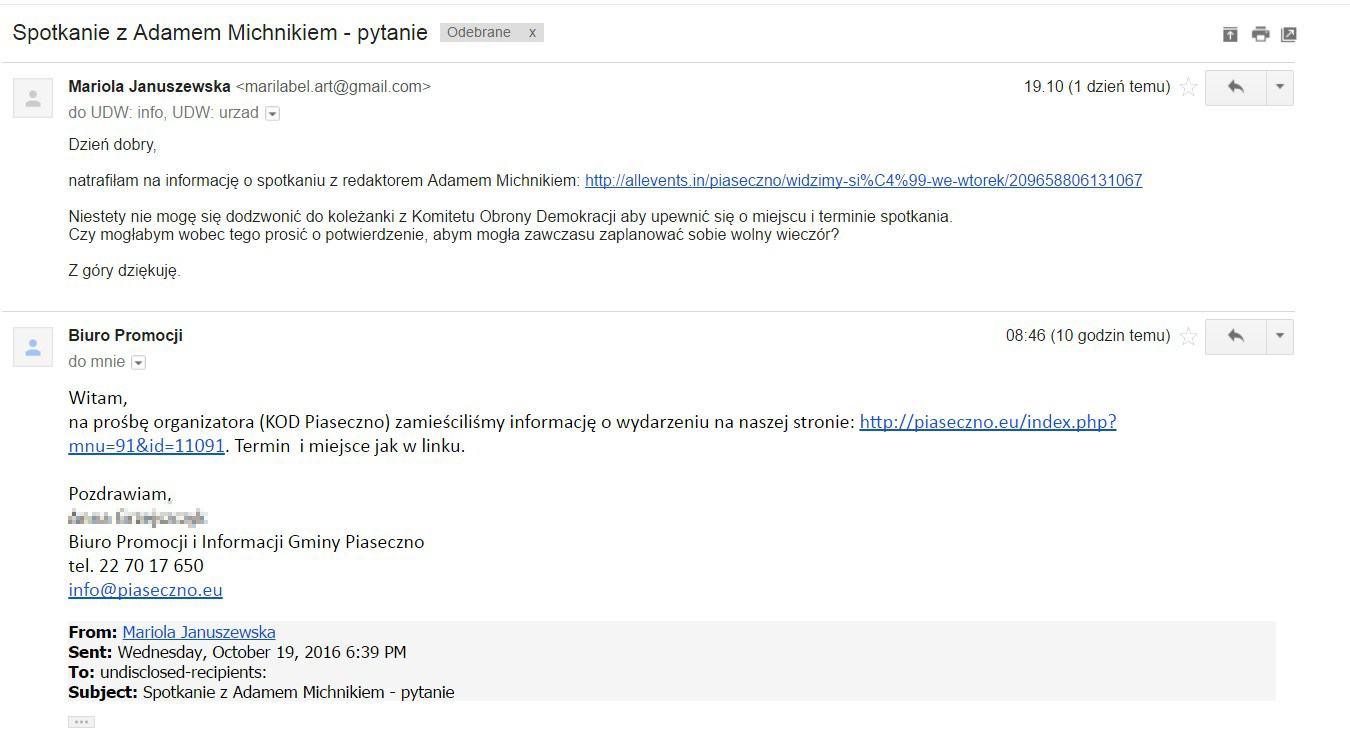1350x736 pixels.
Task: Star the message from Mariola Januszewska
Action: click(1189, 87)
